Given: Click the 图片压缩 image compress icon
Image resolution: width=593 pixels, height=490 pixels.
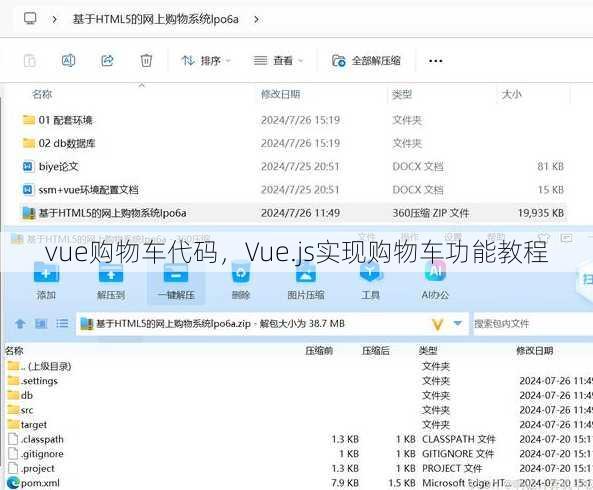Looking at the screenshot, I should point(306,272).
